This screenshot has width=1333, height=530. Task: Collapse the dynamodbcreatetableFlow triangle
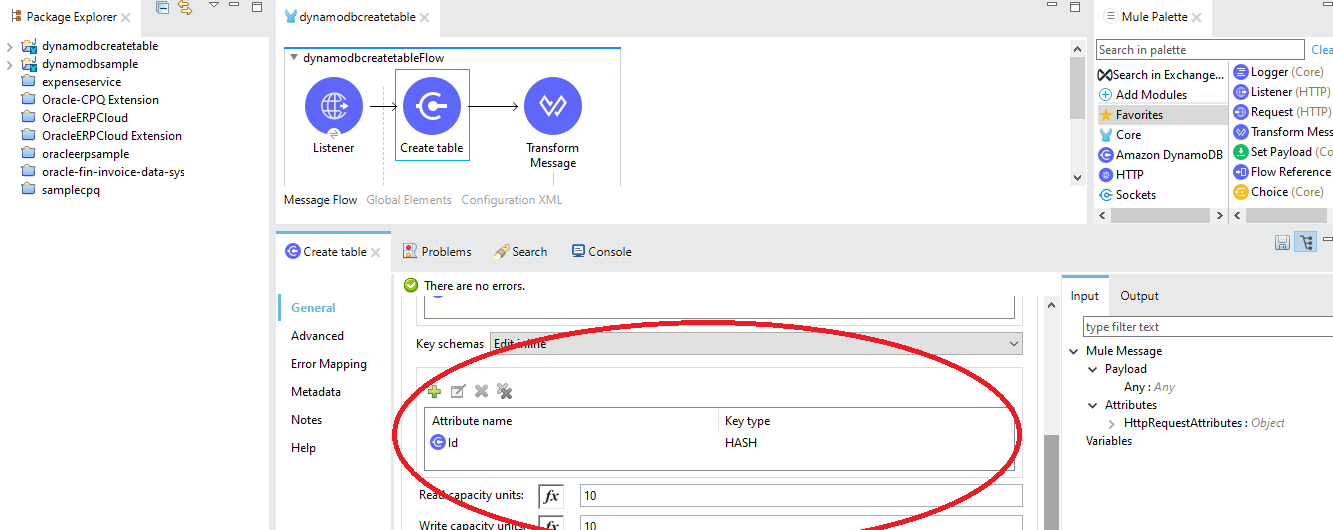tap(294, 58)
